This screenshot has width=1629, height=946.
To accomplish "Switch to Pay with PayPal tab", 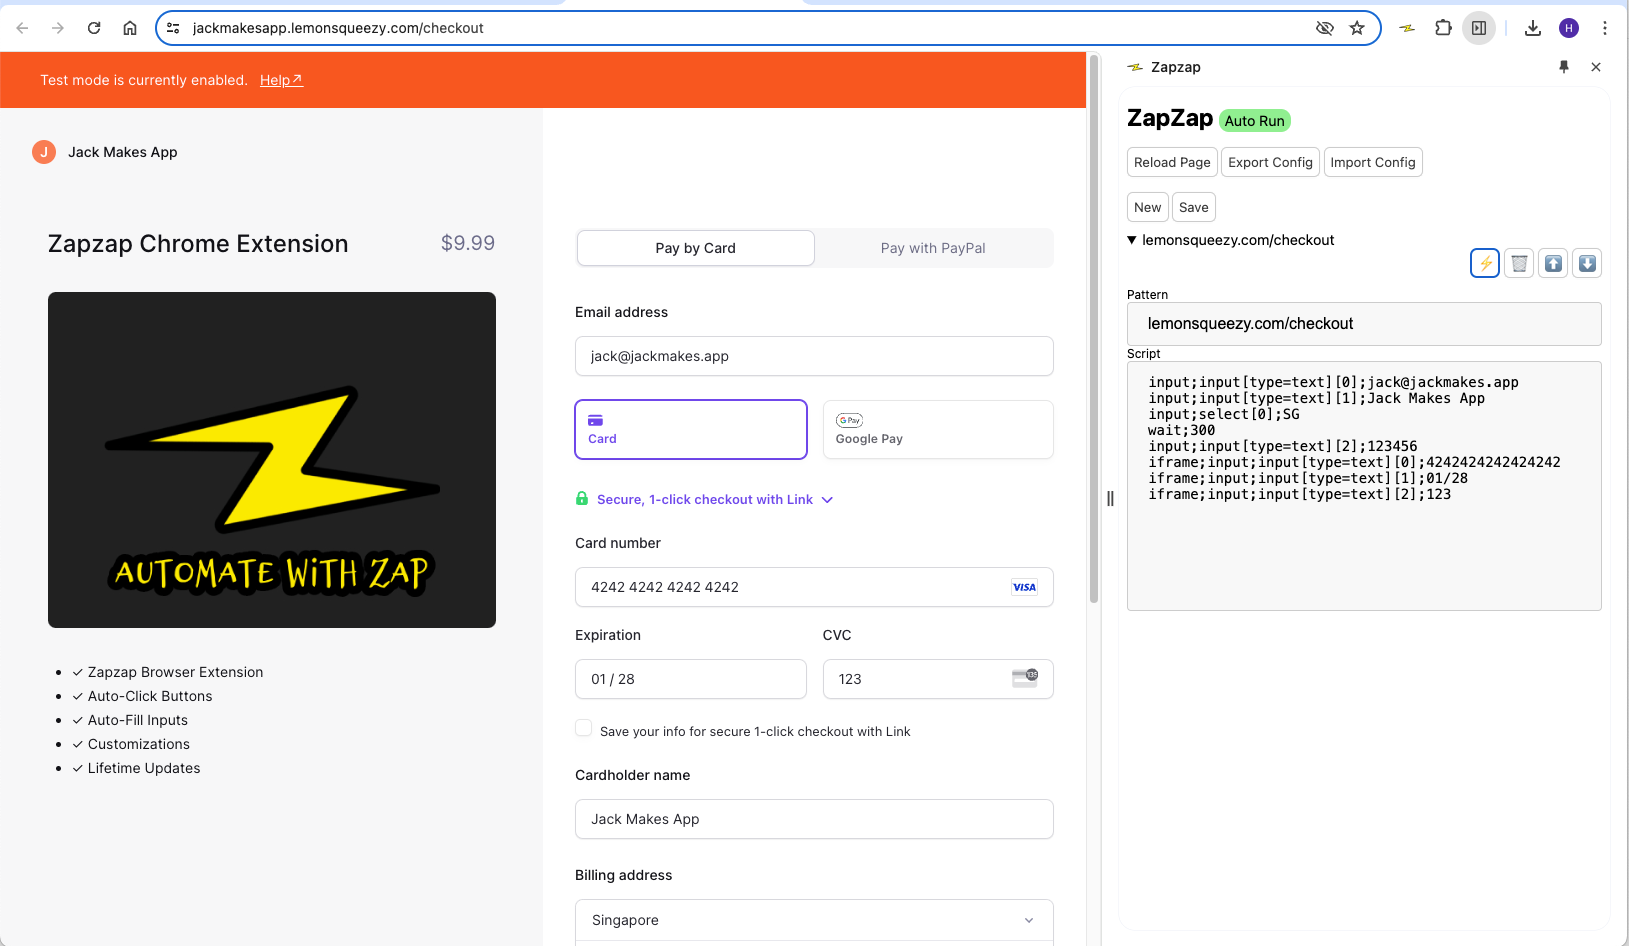I will 933,248.
